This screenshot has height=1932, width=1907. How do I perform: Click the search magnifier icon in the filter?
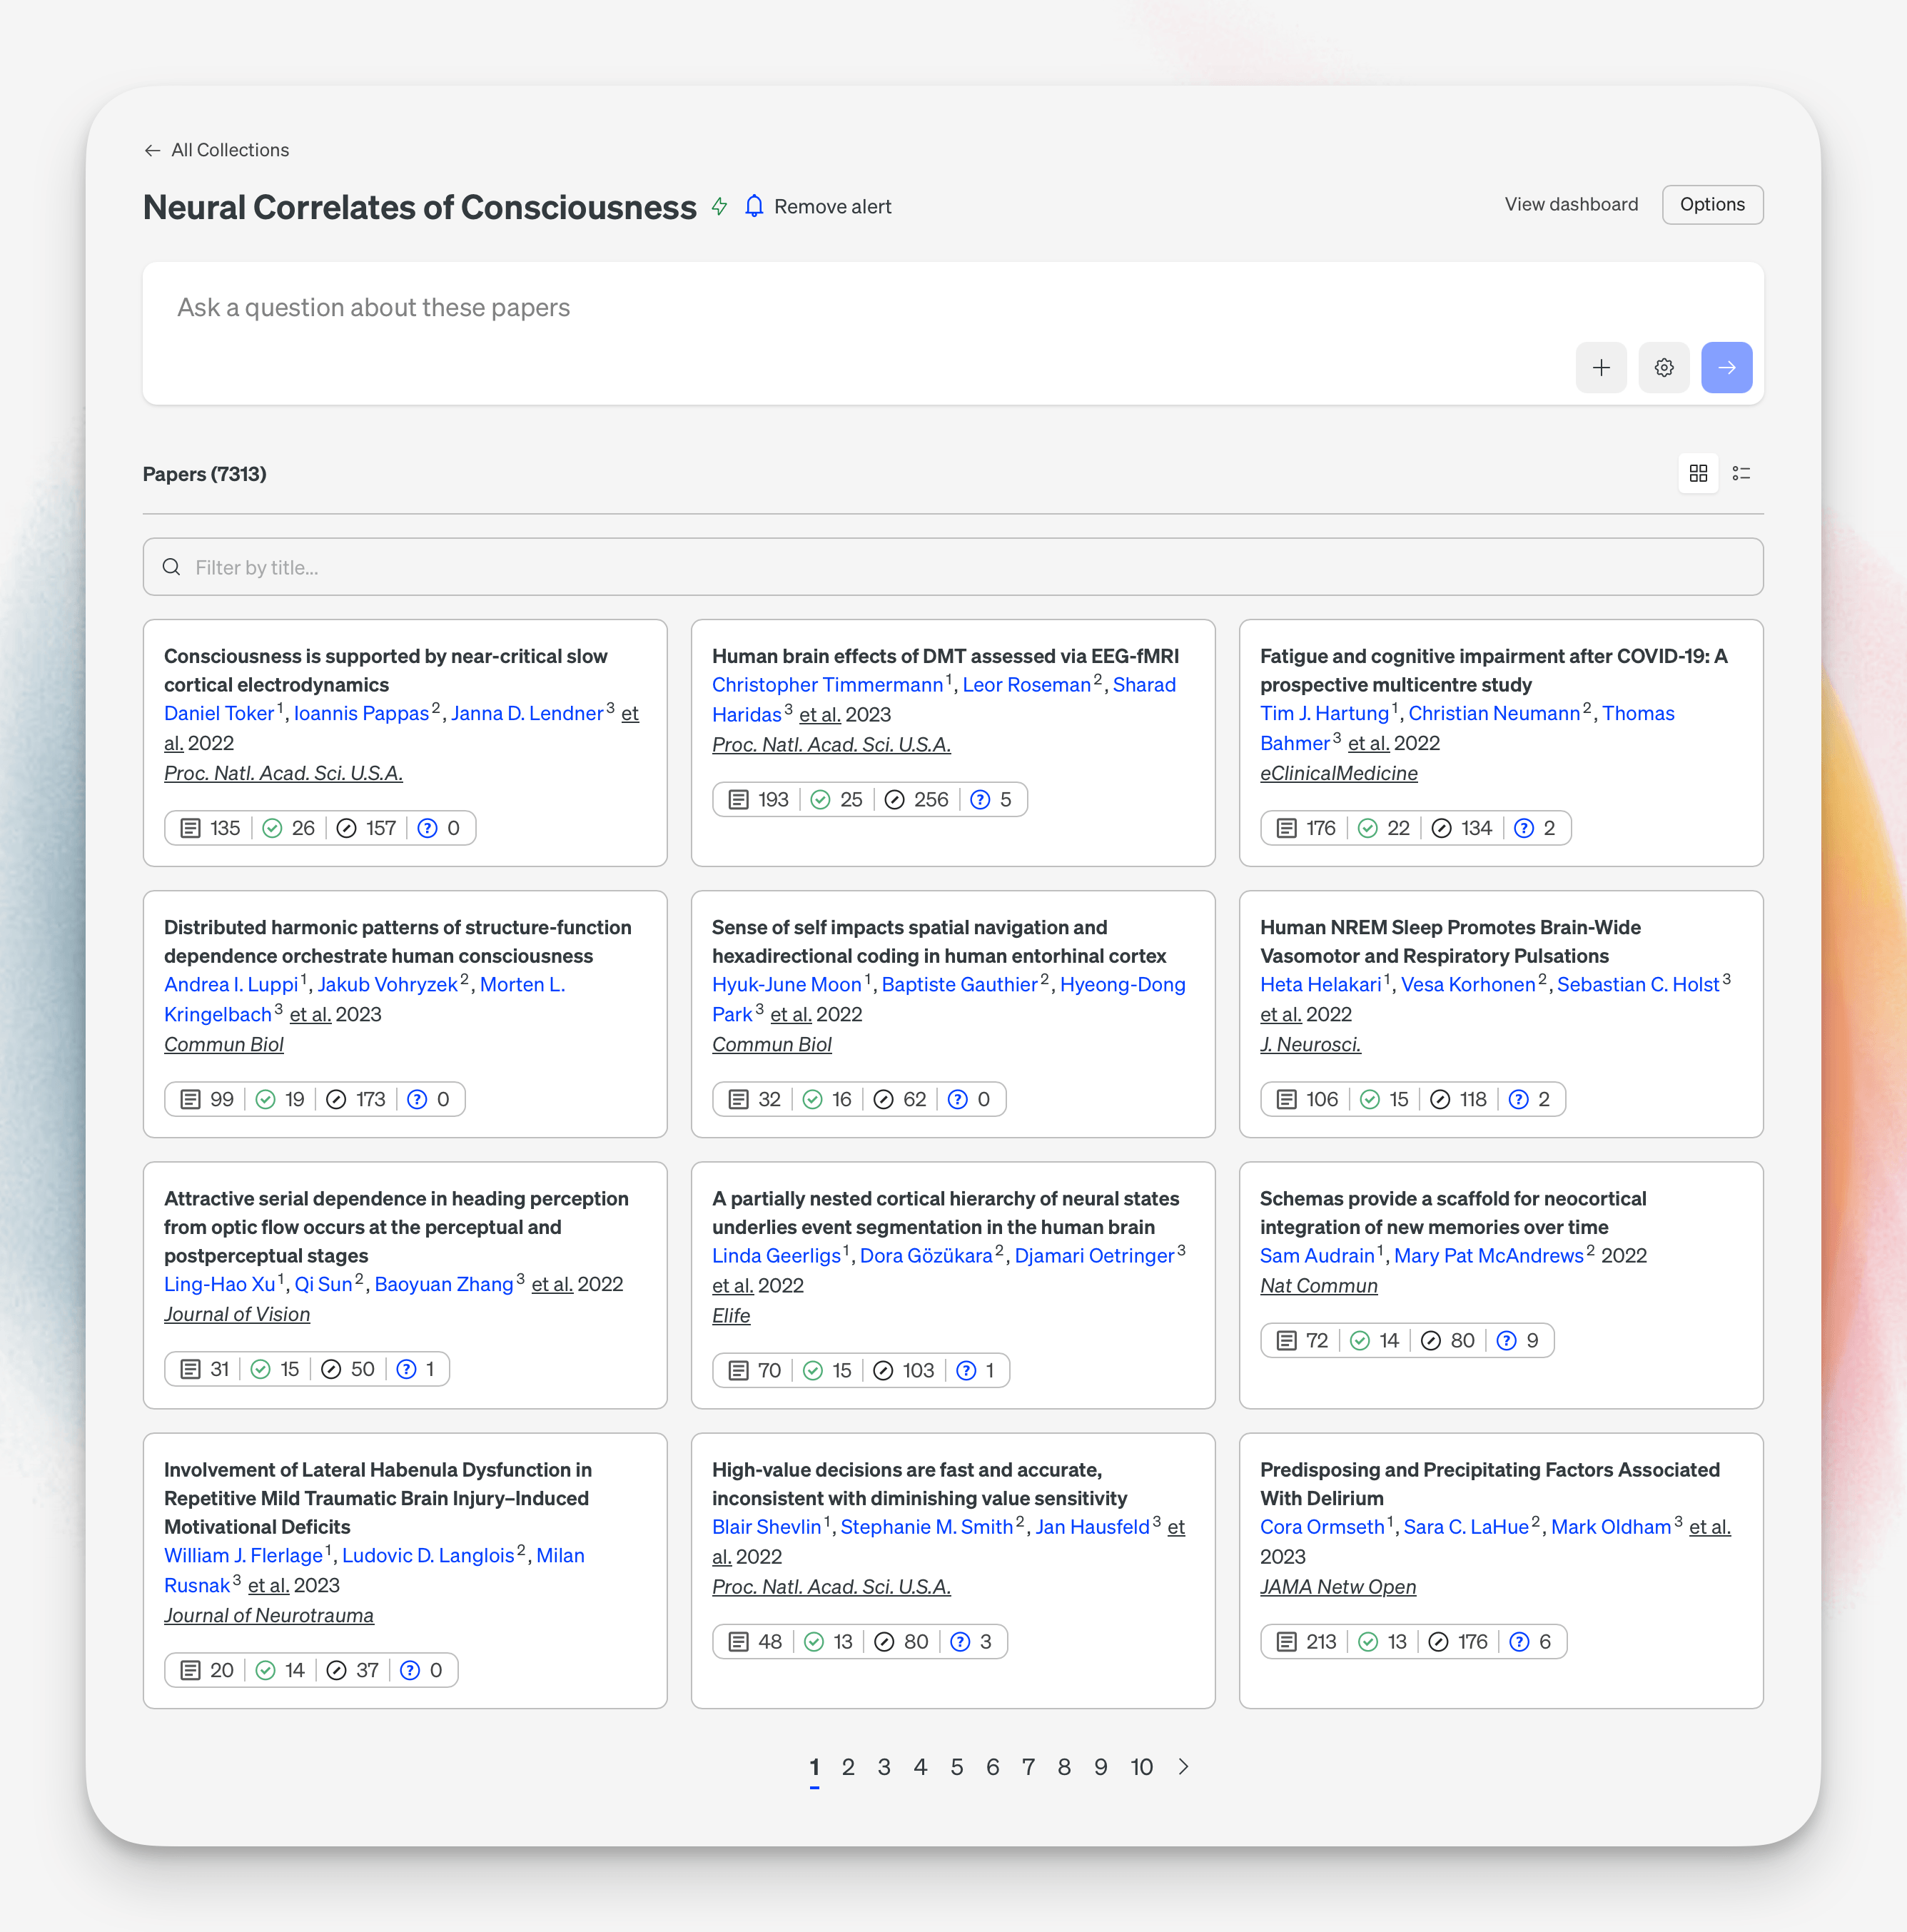[x=172, y=567]
